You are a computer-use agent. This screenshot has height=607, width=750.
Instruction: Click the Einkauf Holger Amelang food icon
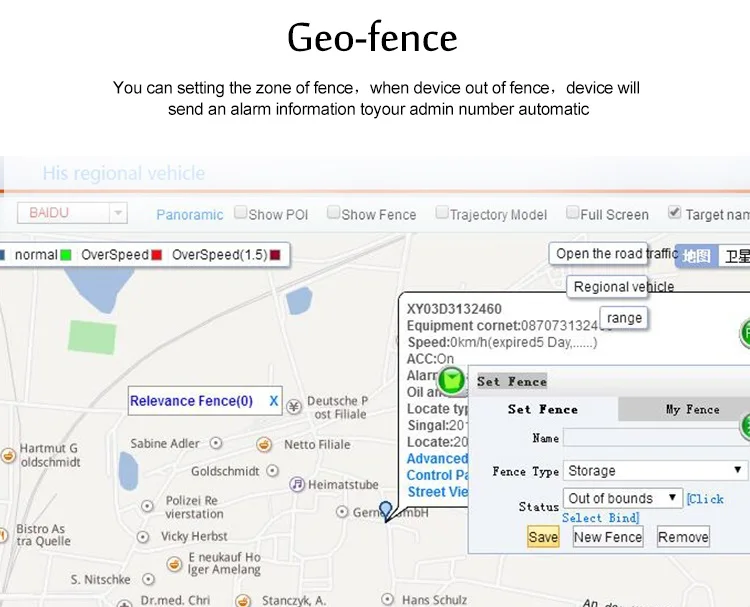coord(174,564)
